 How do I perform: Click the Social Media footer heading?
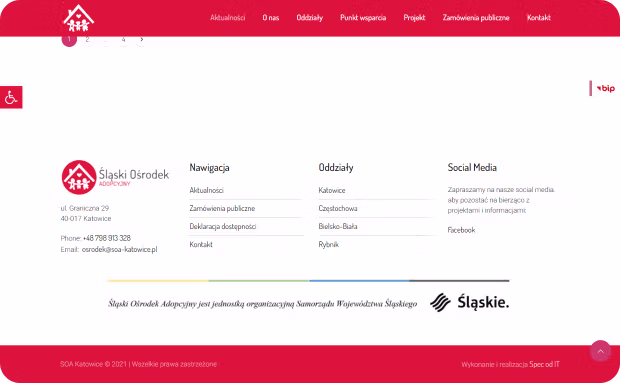click(x=472, y=168)
